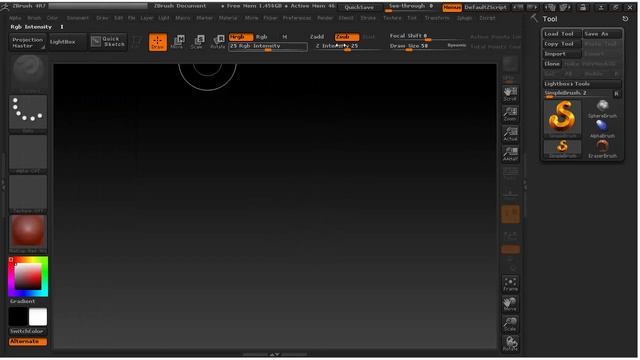Open the Texture Off thumbnail
The width and height of the screenshot is (640, 360).
[x=28, y=193]
